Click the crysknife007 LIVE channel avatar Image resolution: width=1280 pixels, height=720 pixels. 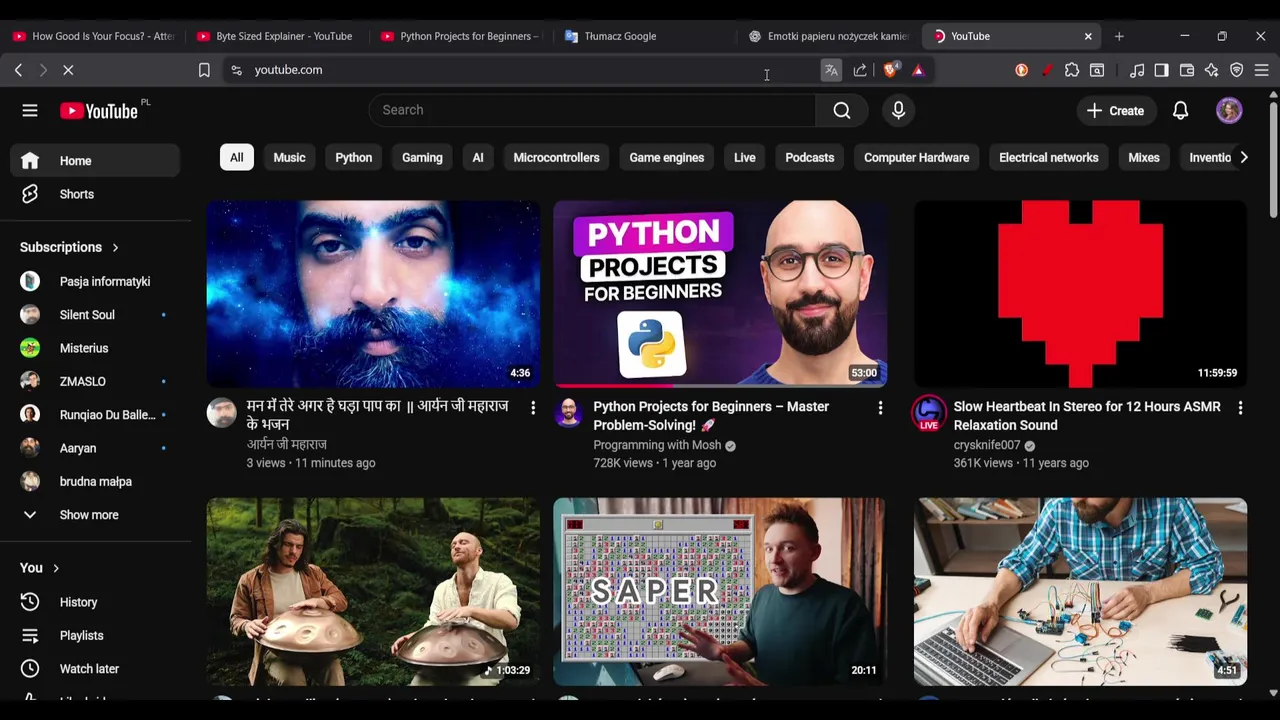(929, 413)
